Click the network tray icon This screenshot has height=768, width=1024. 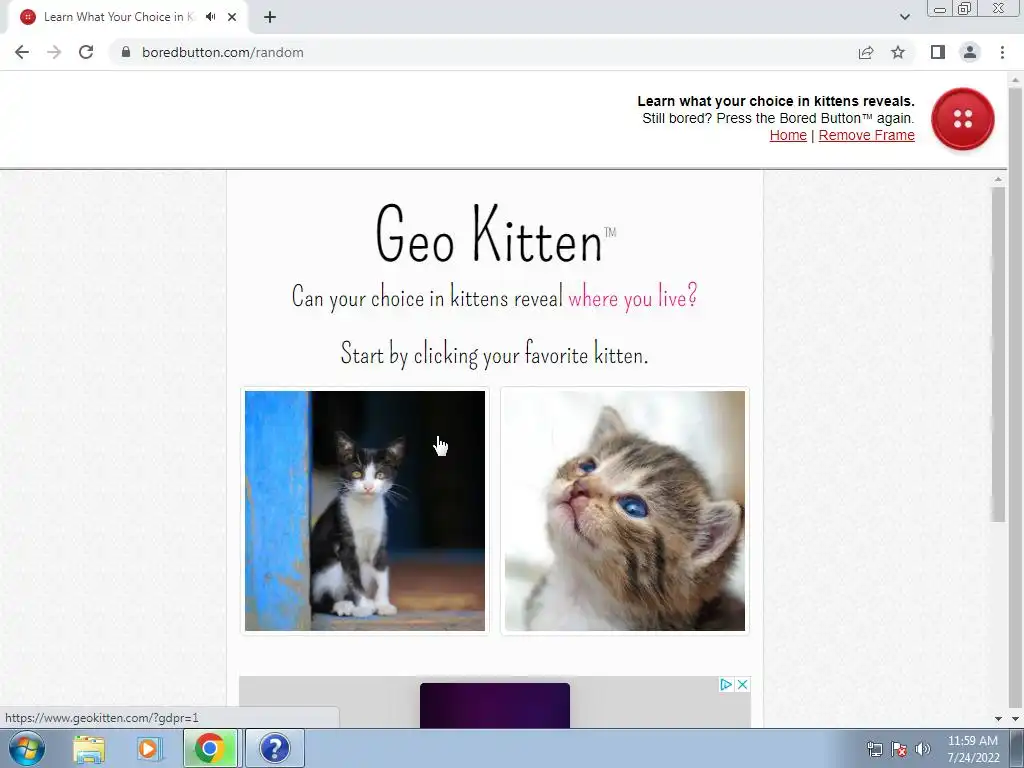874,749
